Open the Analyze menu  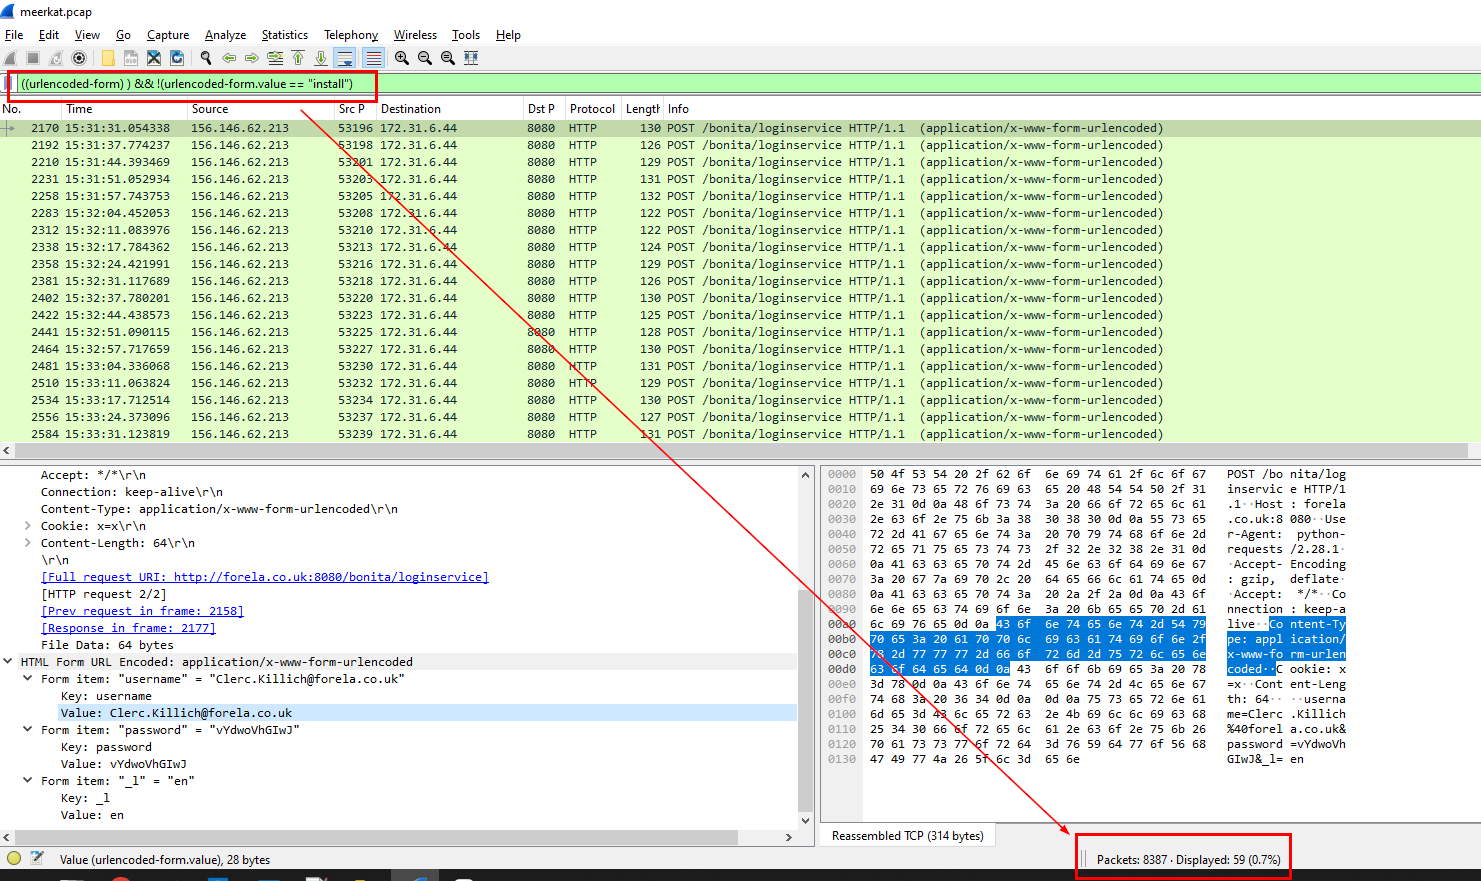click(226, 35)
